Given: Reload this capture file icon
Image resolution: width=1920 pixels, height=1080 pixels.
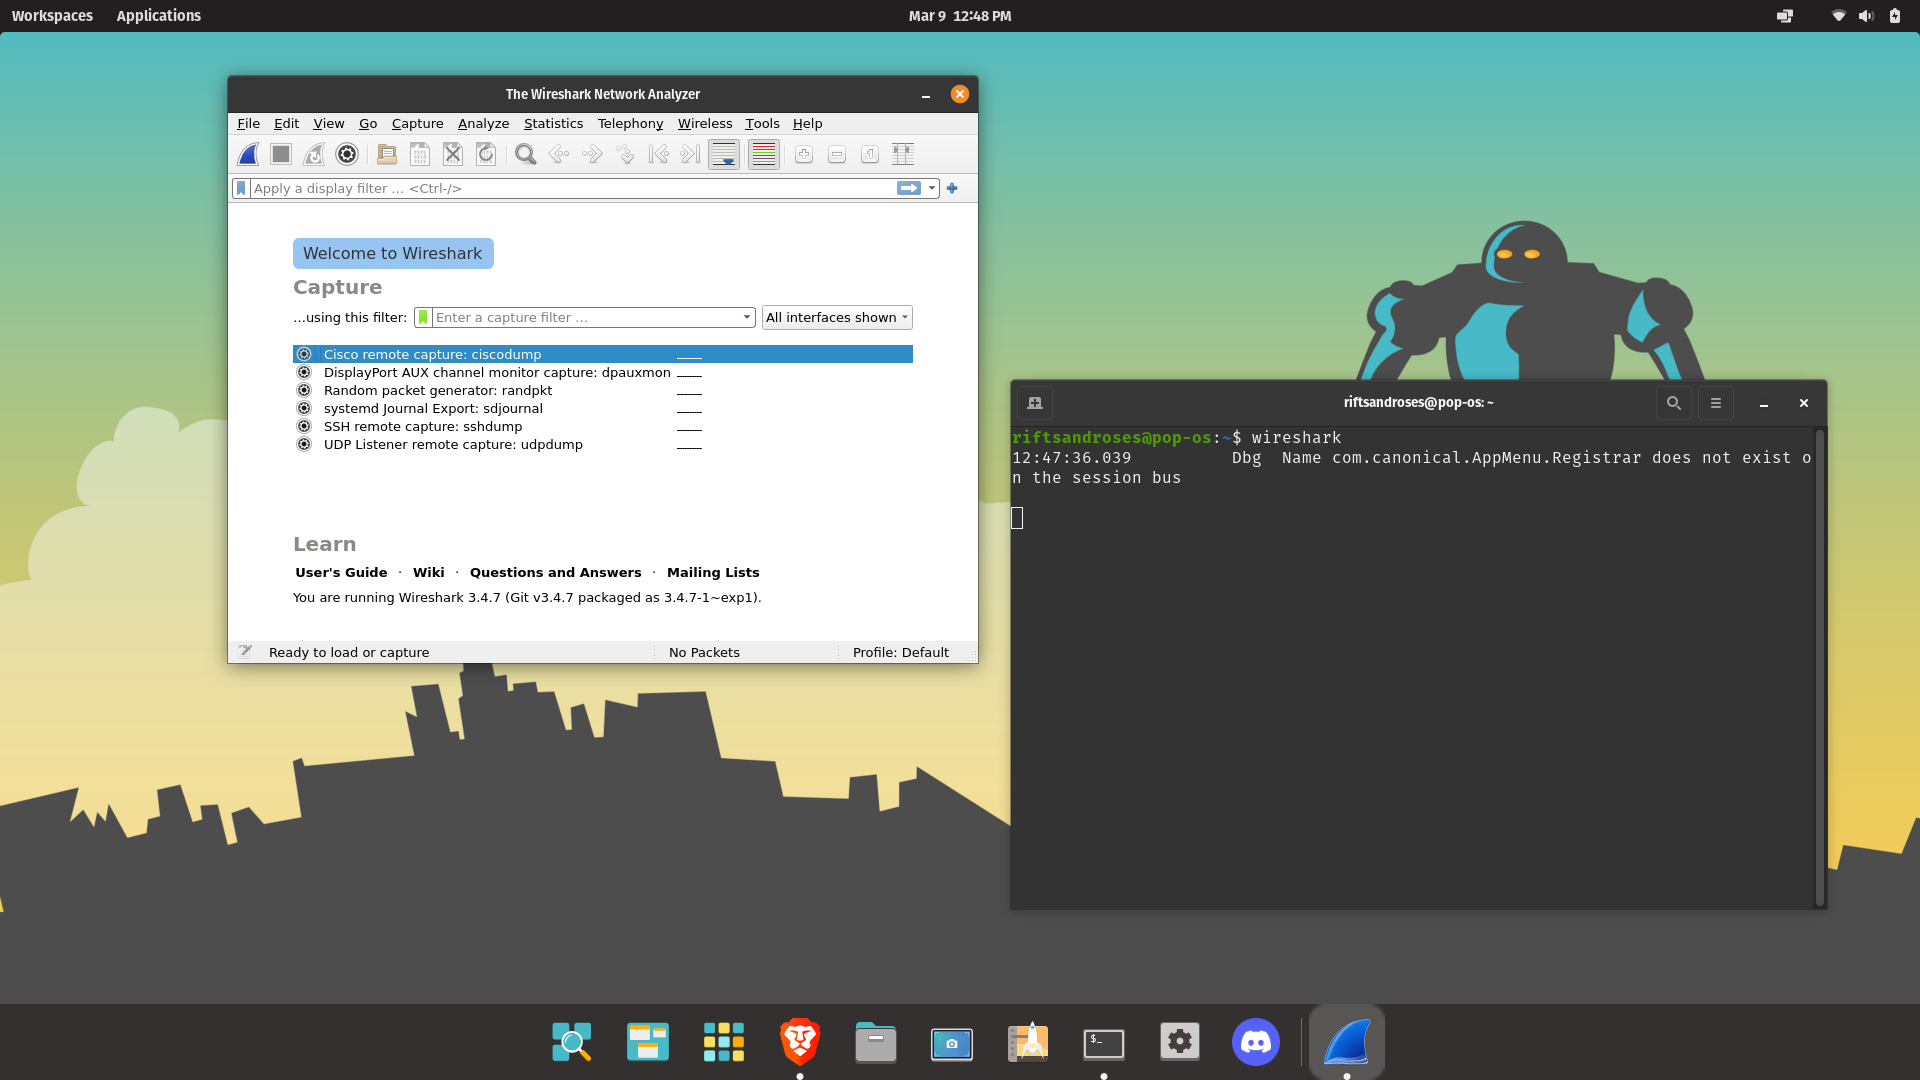Looking at the screenshot, I should 486,154.
